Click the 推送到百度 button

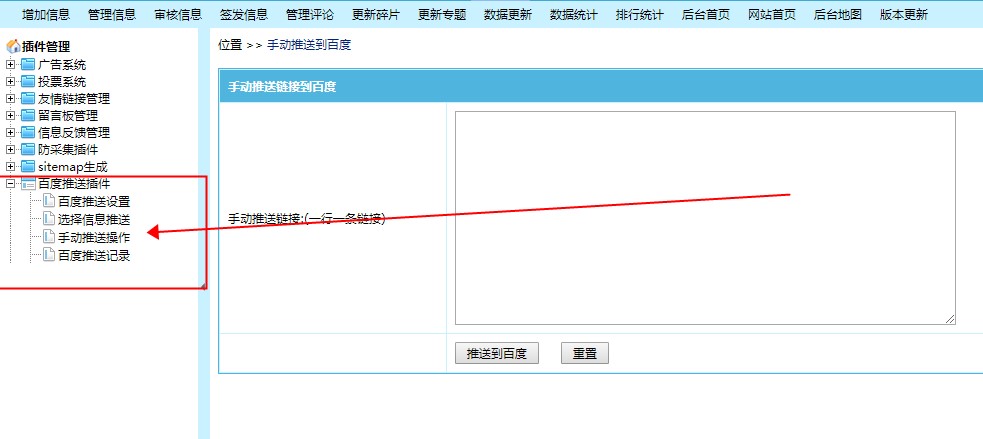497,353
